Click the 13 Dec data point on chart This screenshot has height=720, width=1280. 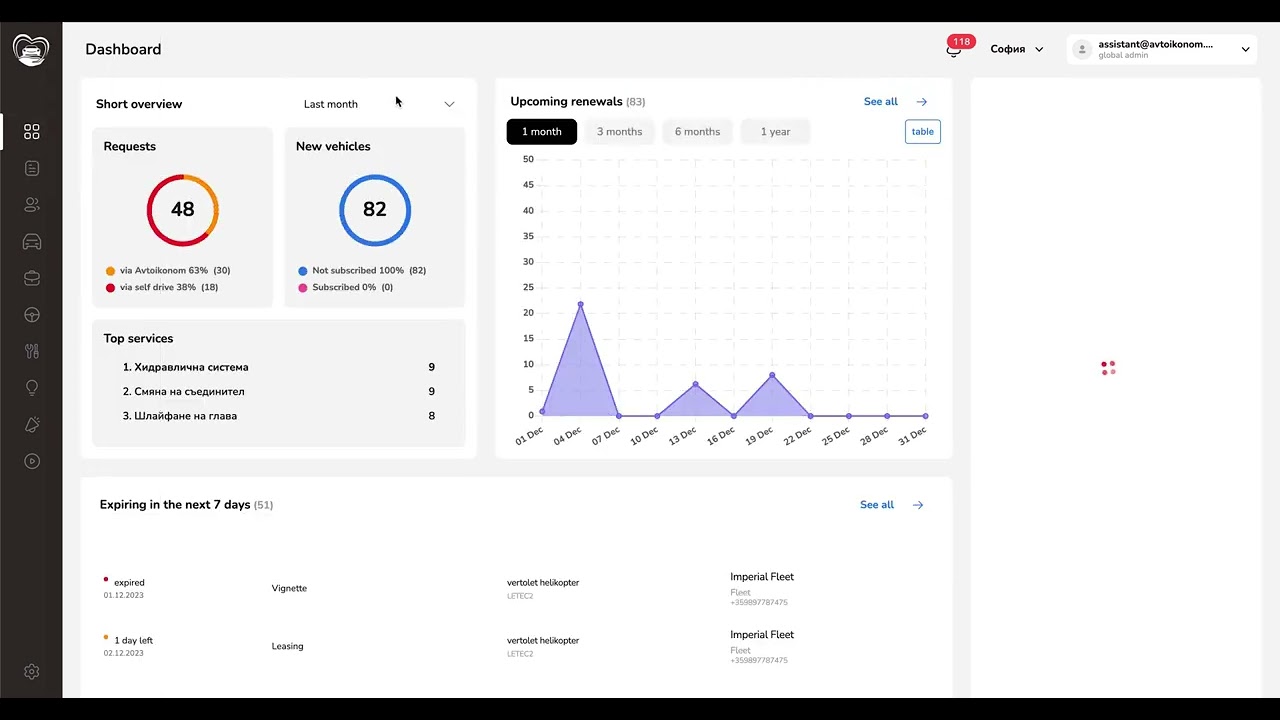[696, 384]
